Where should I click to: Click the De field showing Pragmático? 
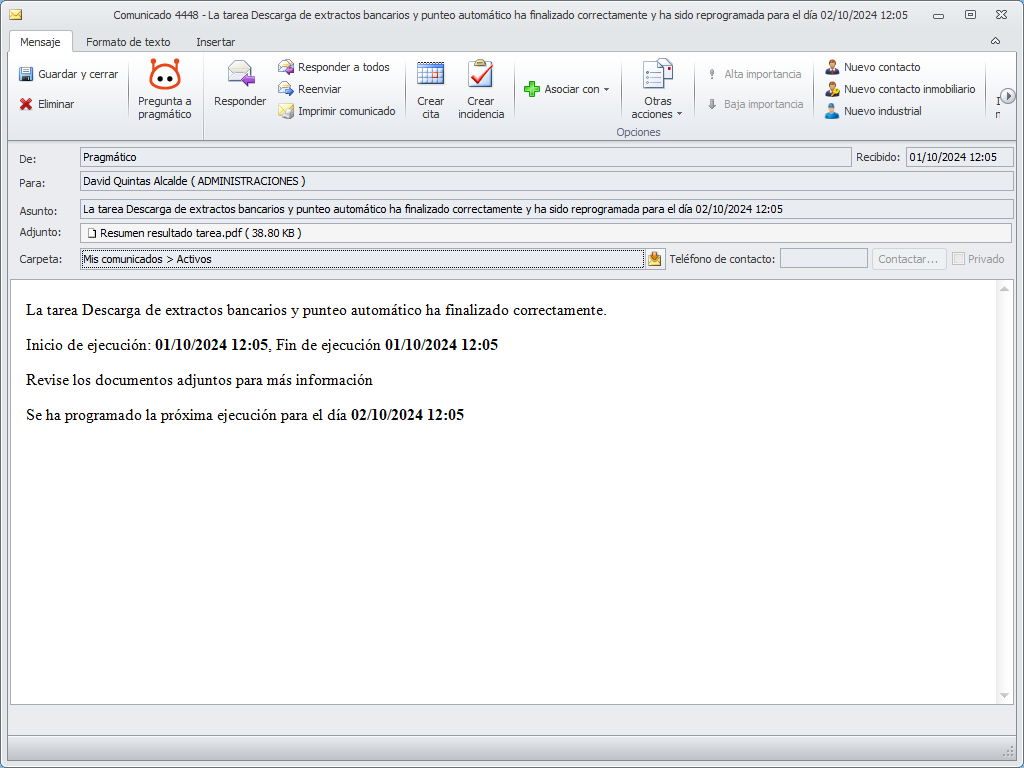pos(466,157)
